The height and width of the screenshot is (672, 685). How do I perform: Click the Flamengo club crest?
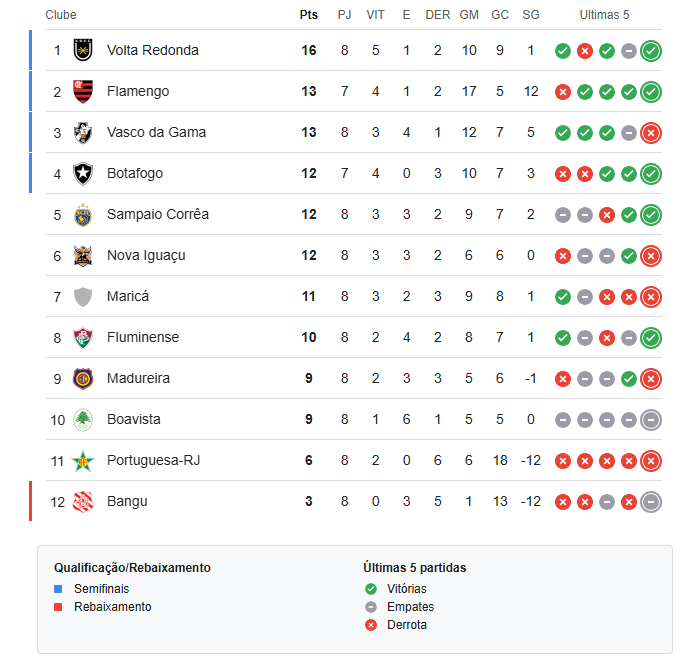click(83, 91)
